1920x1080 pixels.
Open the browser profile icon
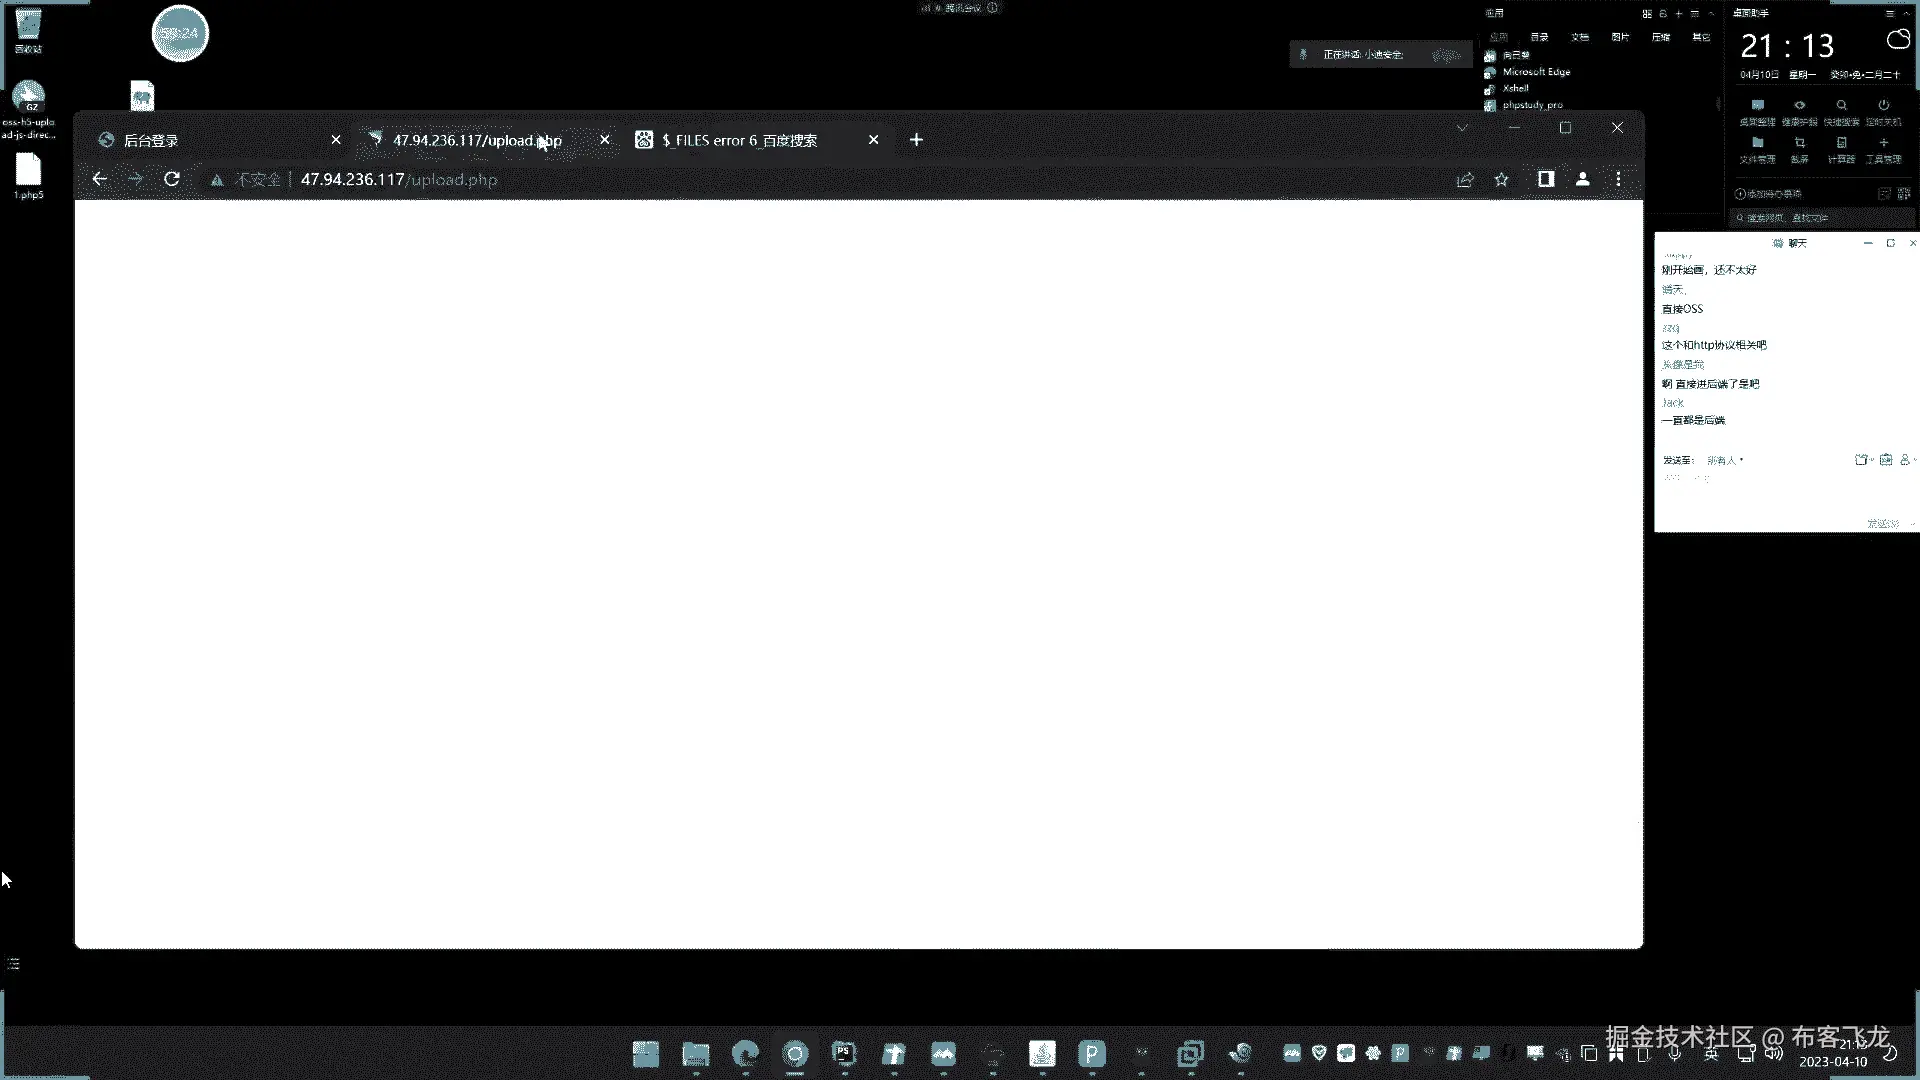click(1583, 179)
